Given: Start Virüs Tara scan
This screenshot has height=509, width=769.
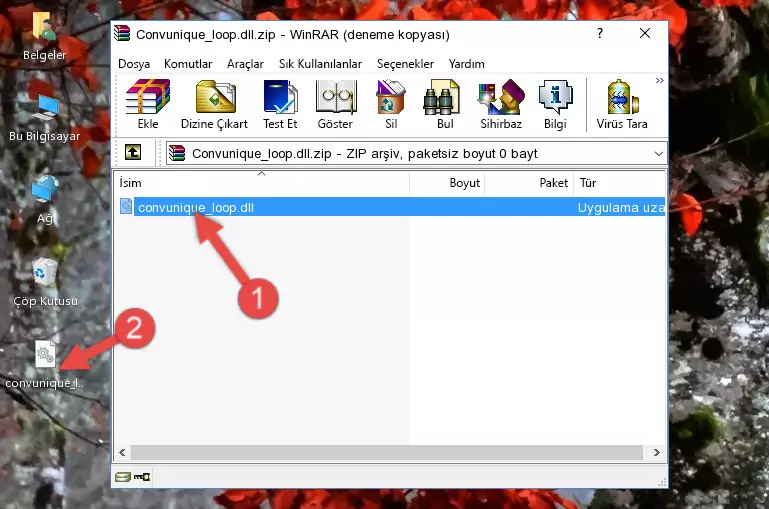Looking at the screenshot, I should (622, 104).
